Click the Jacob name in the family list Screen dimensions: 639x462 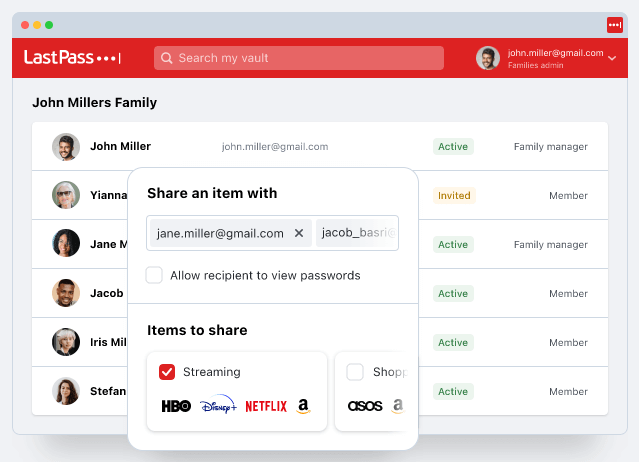point(106,293)
